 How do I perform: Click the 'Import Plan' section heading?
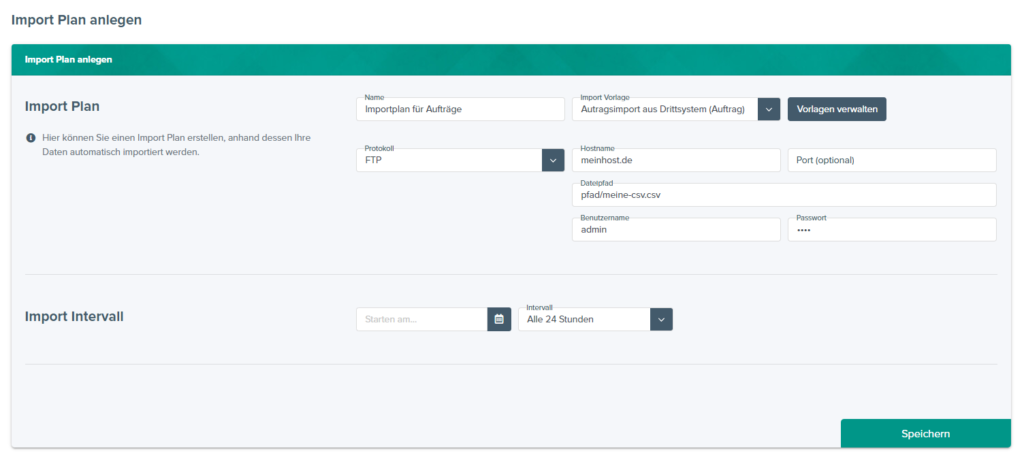[62, 106]
